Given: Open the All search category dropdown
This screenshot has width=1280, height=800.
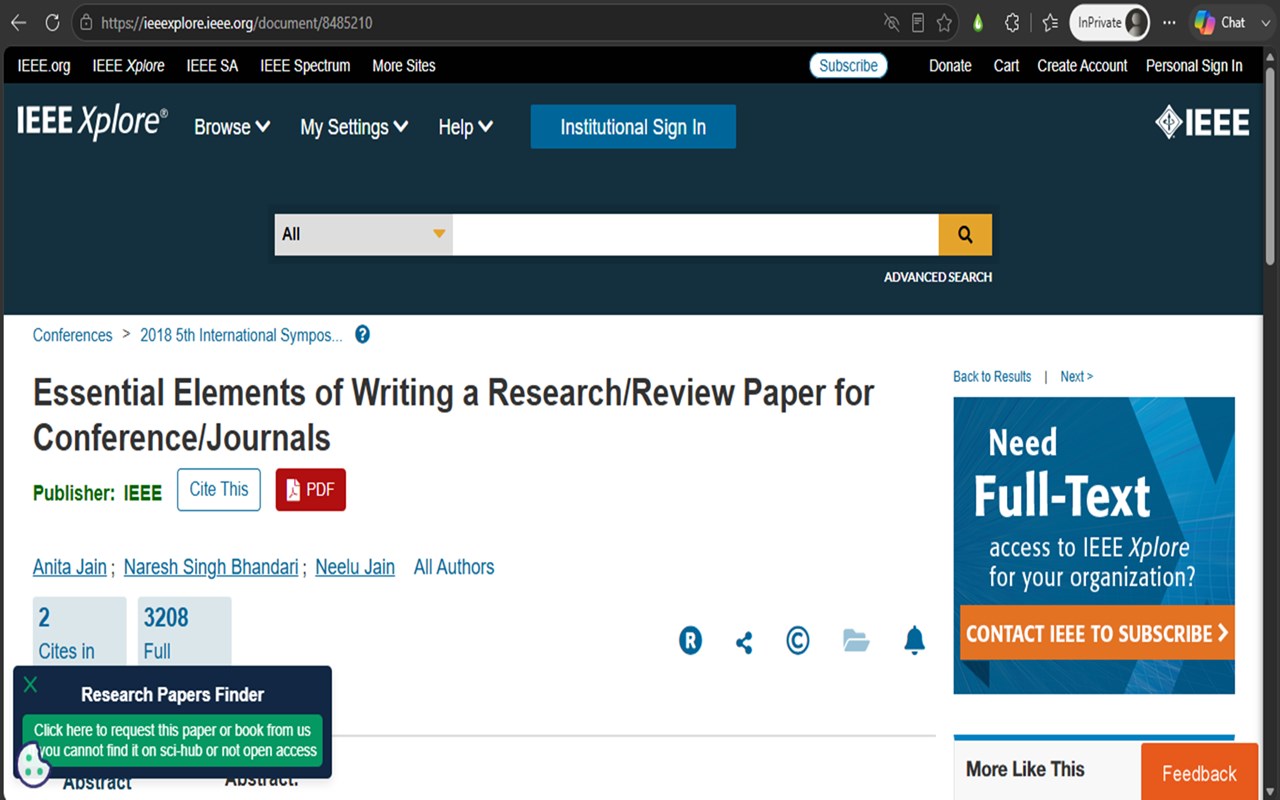Looking at the screenshot, I should [363, 234].
